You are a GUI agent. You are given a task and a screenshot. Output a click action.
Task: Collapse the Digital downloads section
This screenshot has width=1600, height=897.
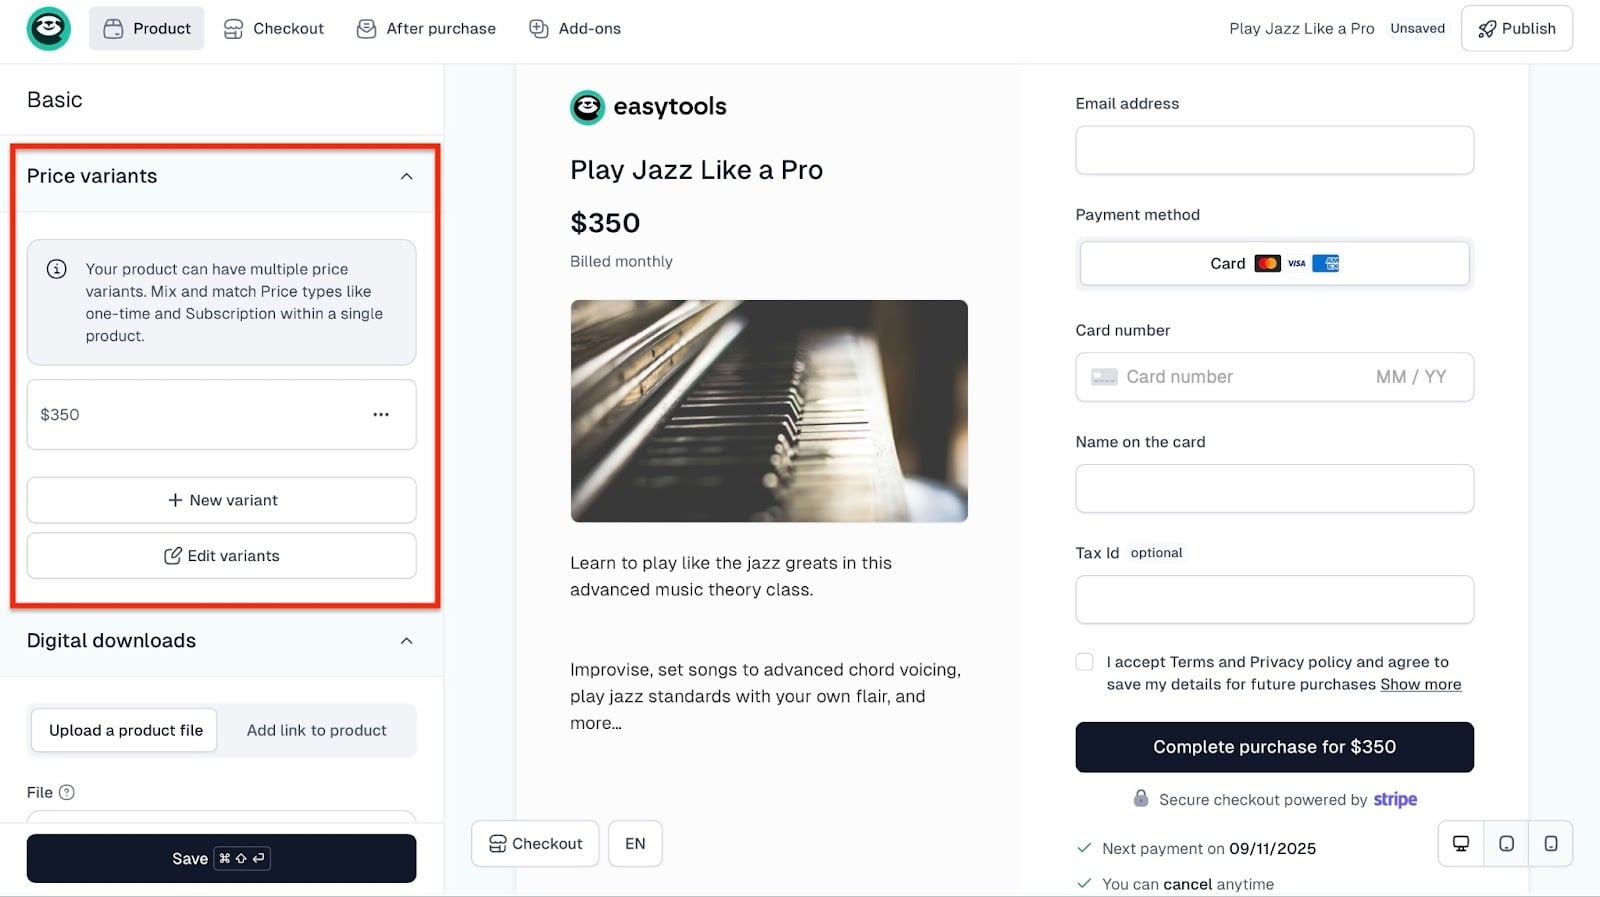click(406, 641)
